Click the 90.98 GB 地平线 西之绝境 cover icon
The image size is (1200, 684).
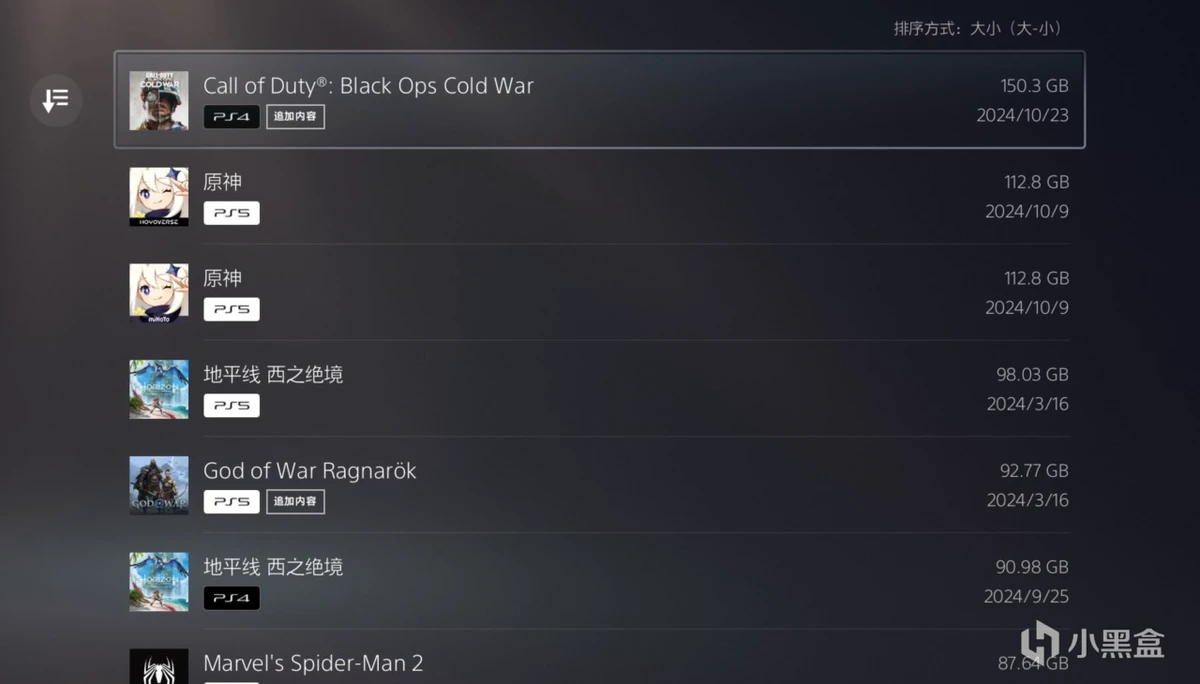(159, 581)
